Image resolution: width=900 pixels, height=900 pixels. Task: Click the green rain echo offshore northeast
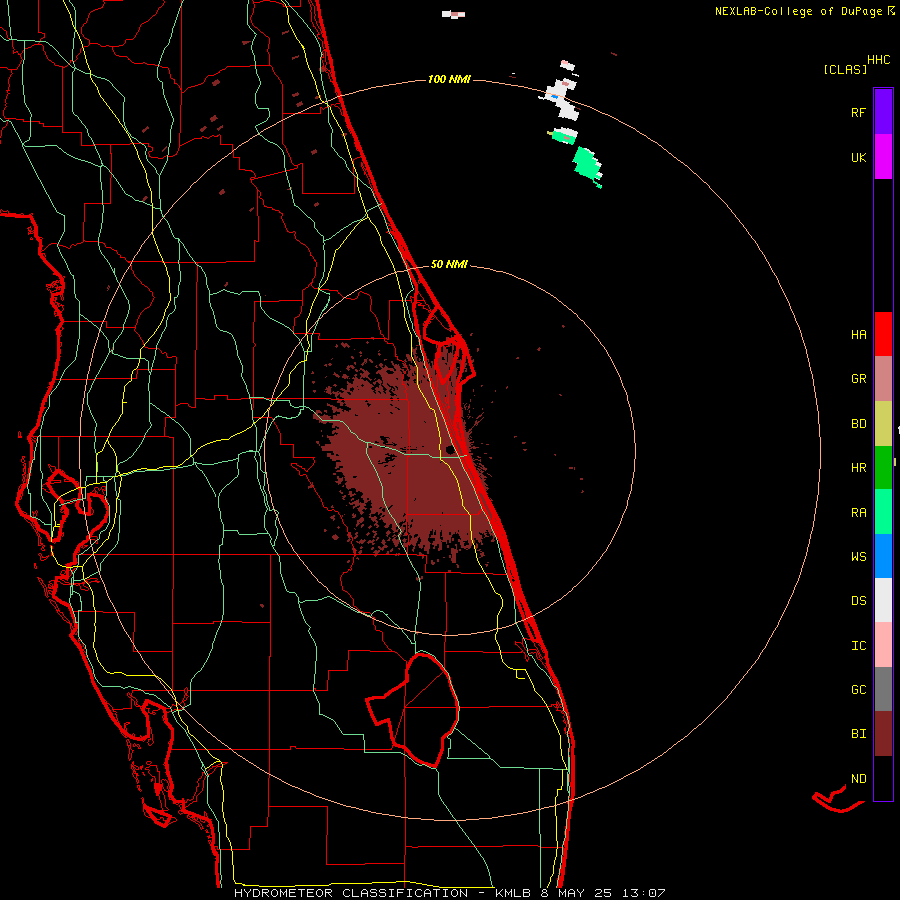coord(587,164)
